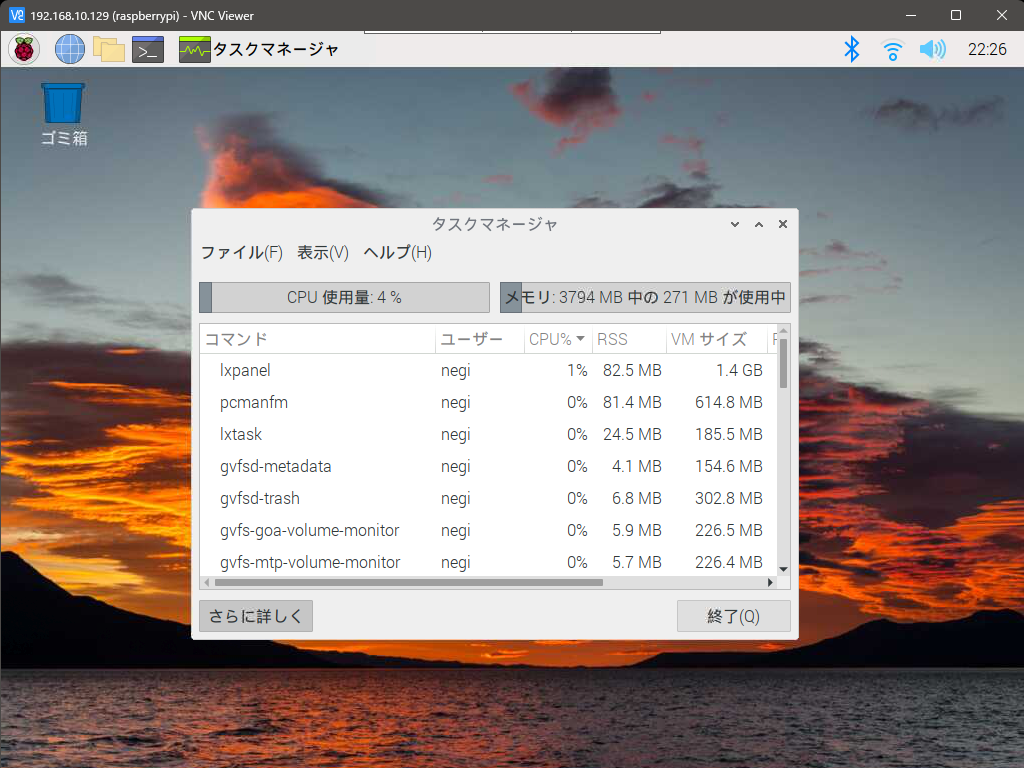1024x768 pixels.
Task: Click the volume speaker icon
Action: click(x=932, y=49)
